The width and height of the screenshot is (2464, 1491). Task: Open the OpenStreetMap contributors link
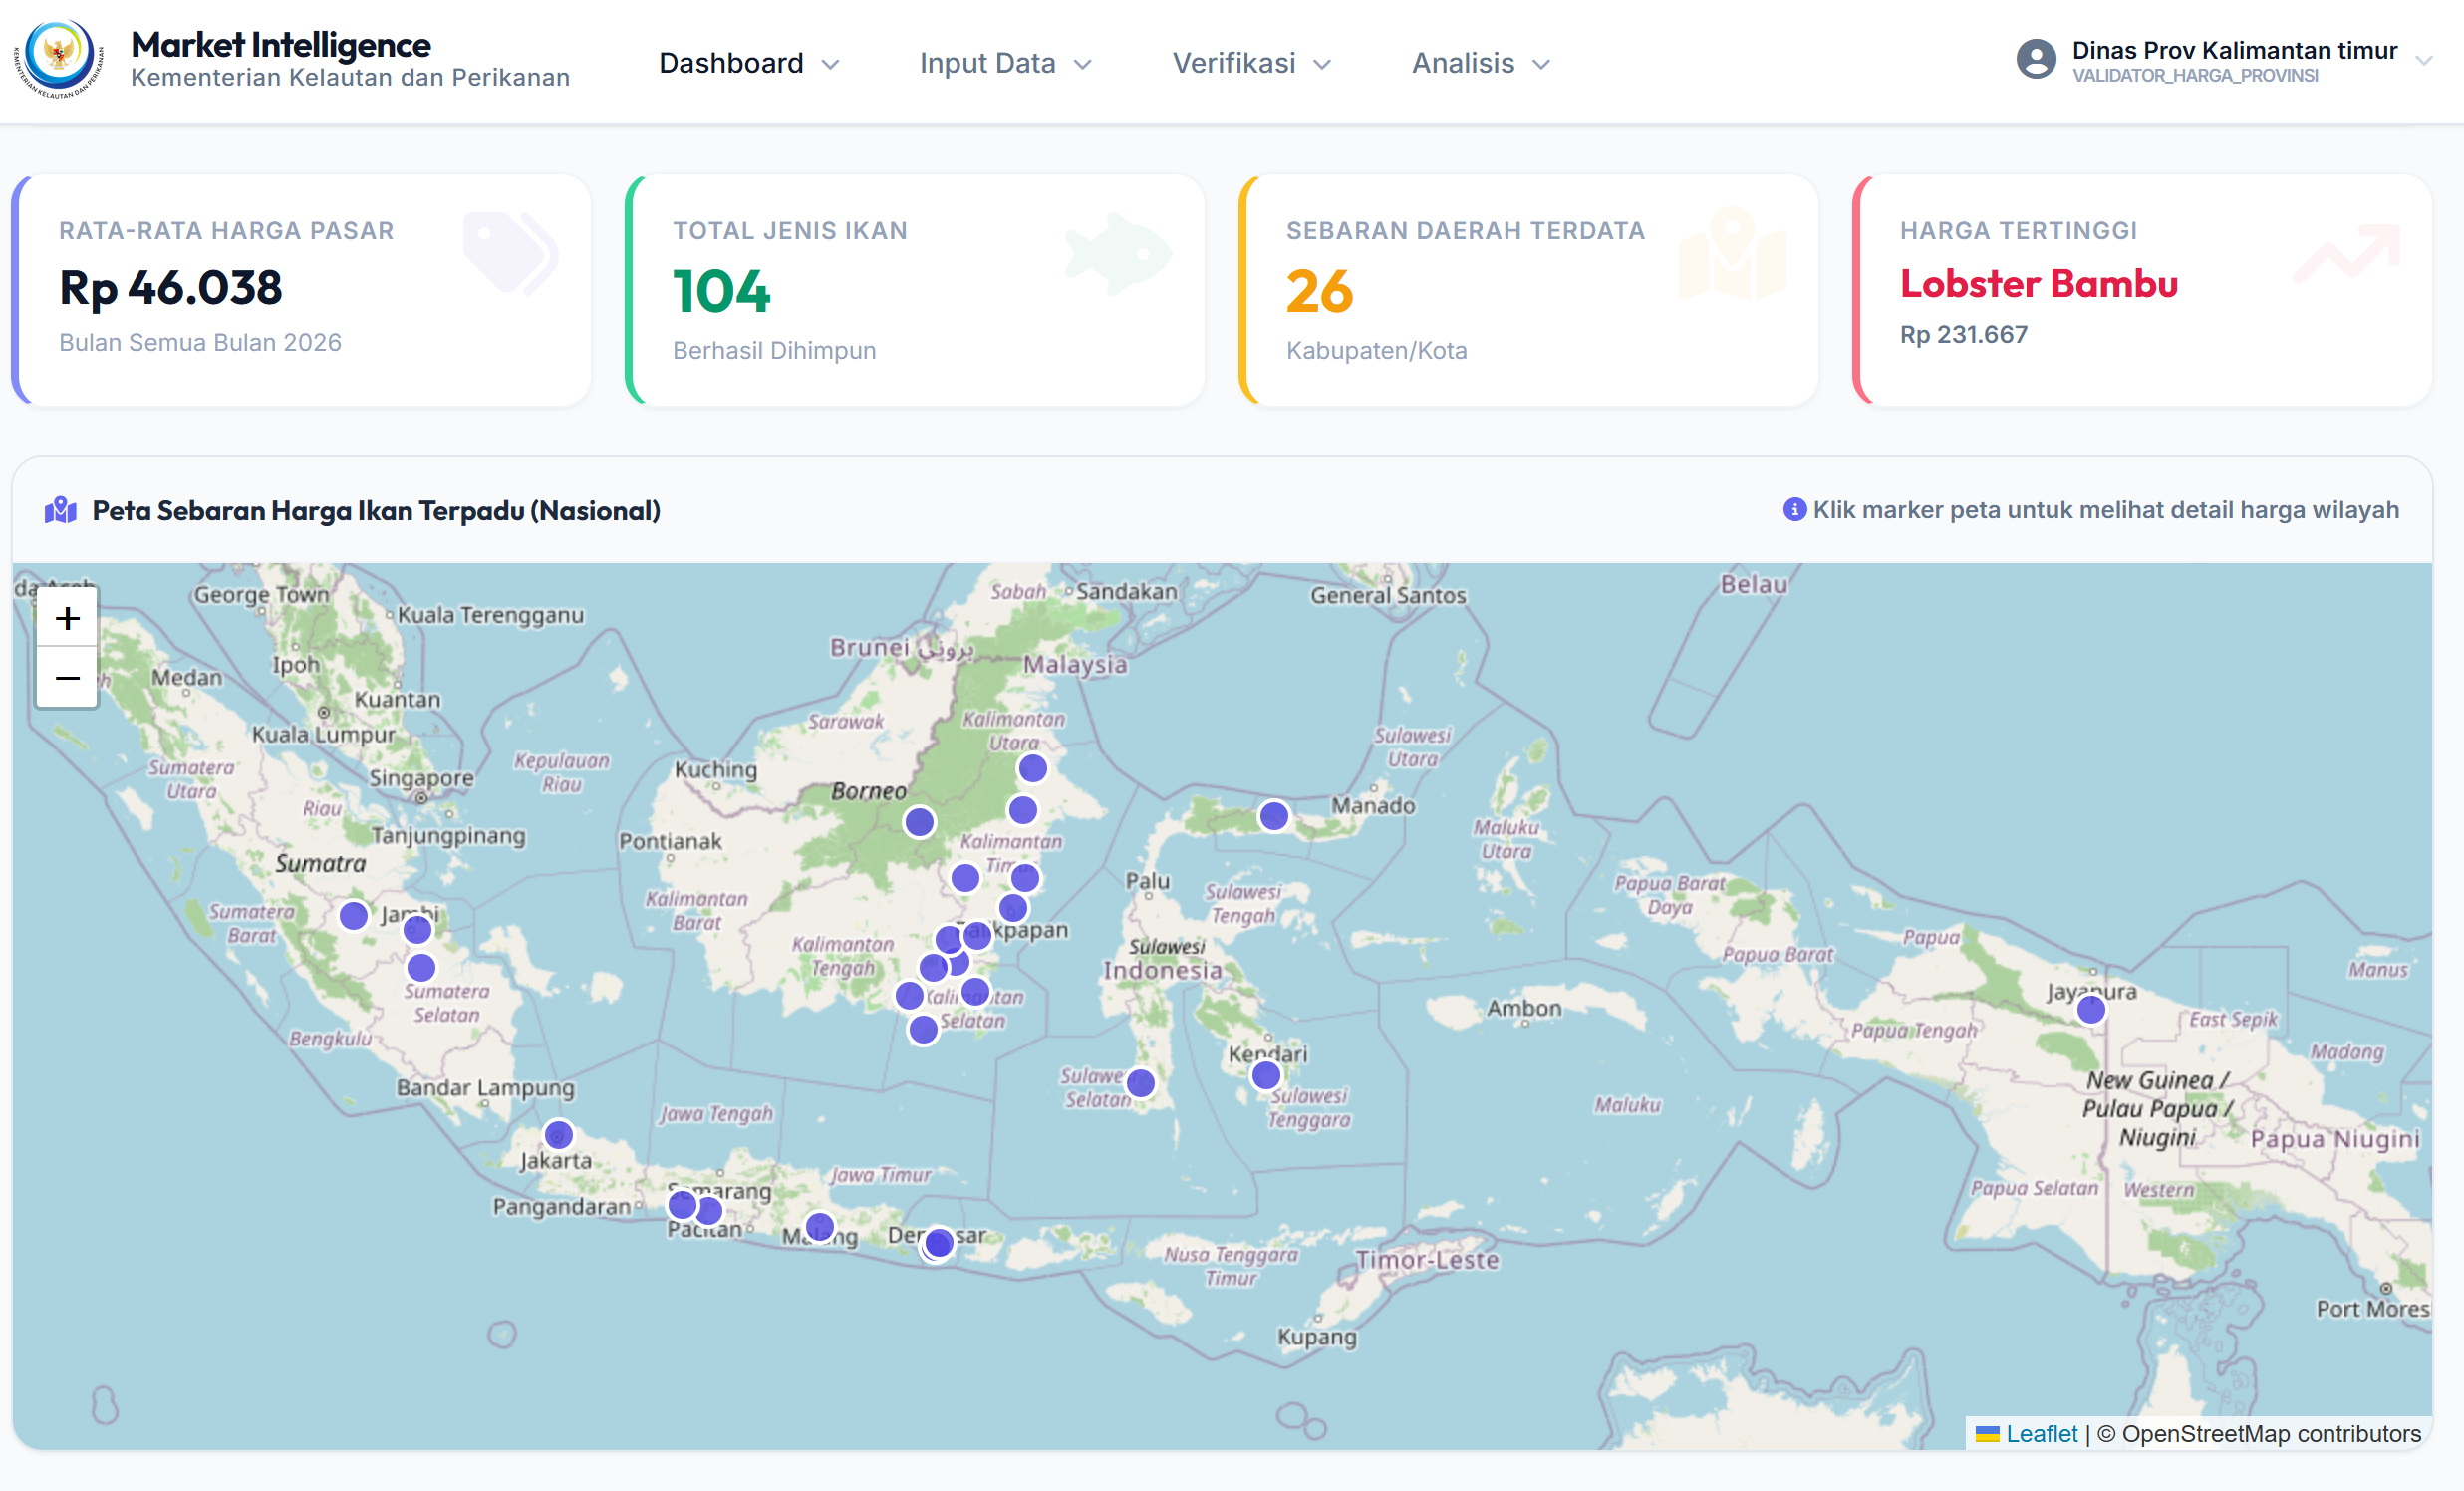(2271, 1434)
